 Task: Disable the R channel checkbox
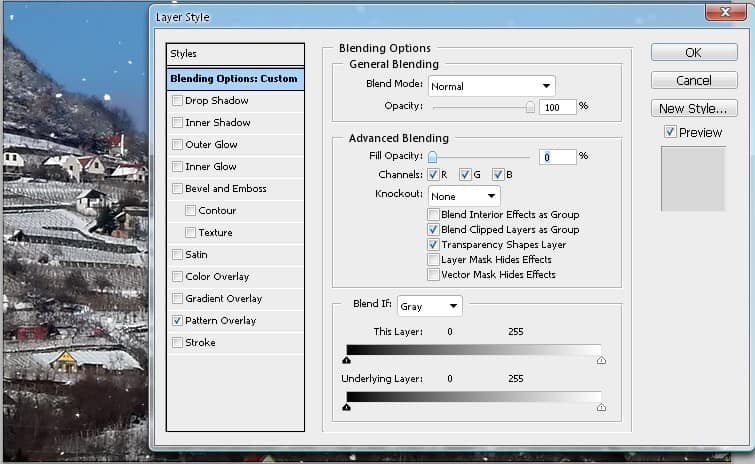tap(433, 175)
